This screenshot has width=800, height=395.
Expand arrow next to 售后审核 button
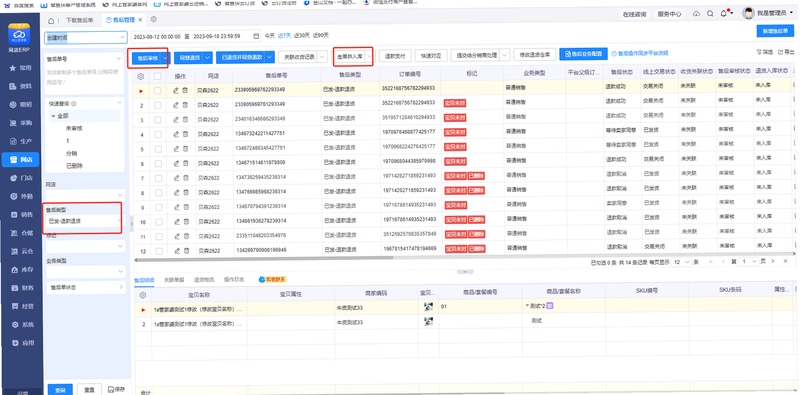[x=165, y=58]
